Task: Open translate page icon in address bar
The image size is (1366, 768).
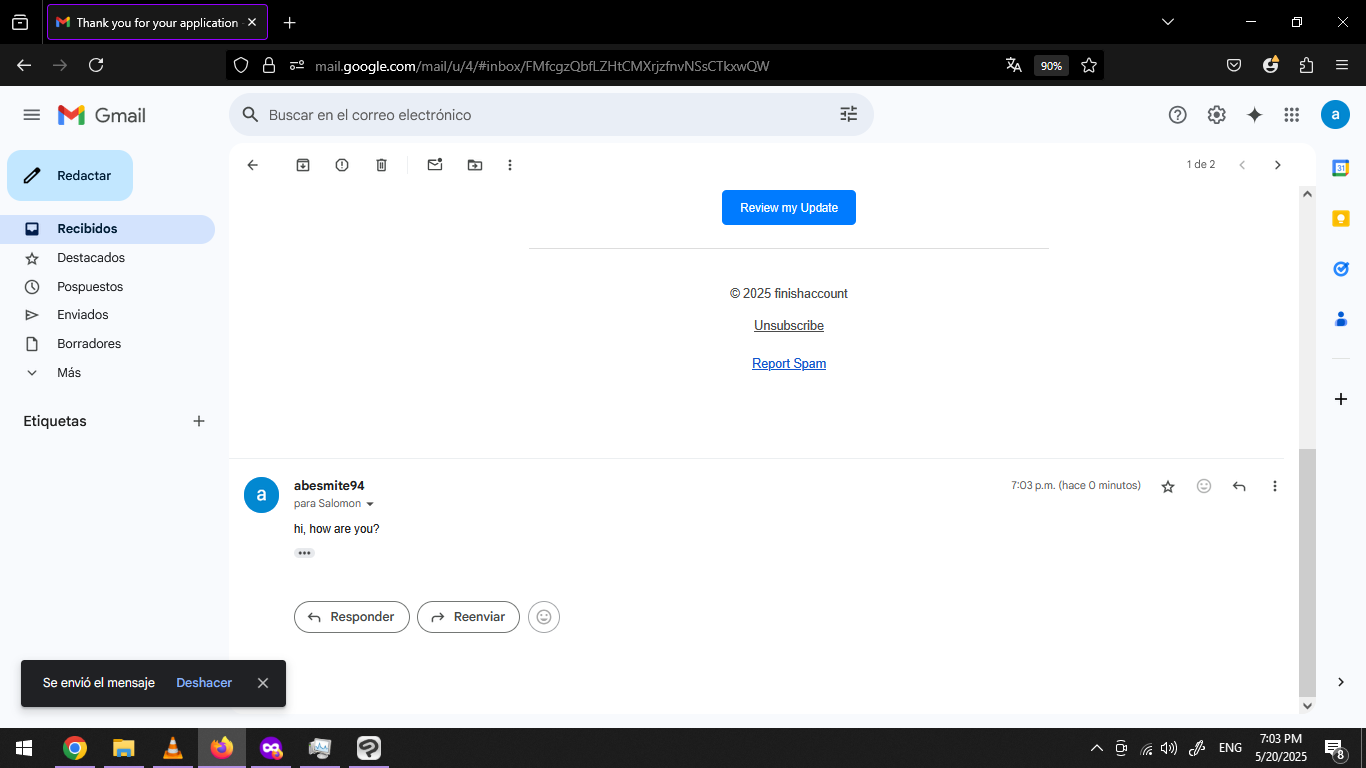Action: click(1014, 65)
